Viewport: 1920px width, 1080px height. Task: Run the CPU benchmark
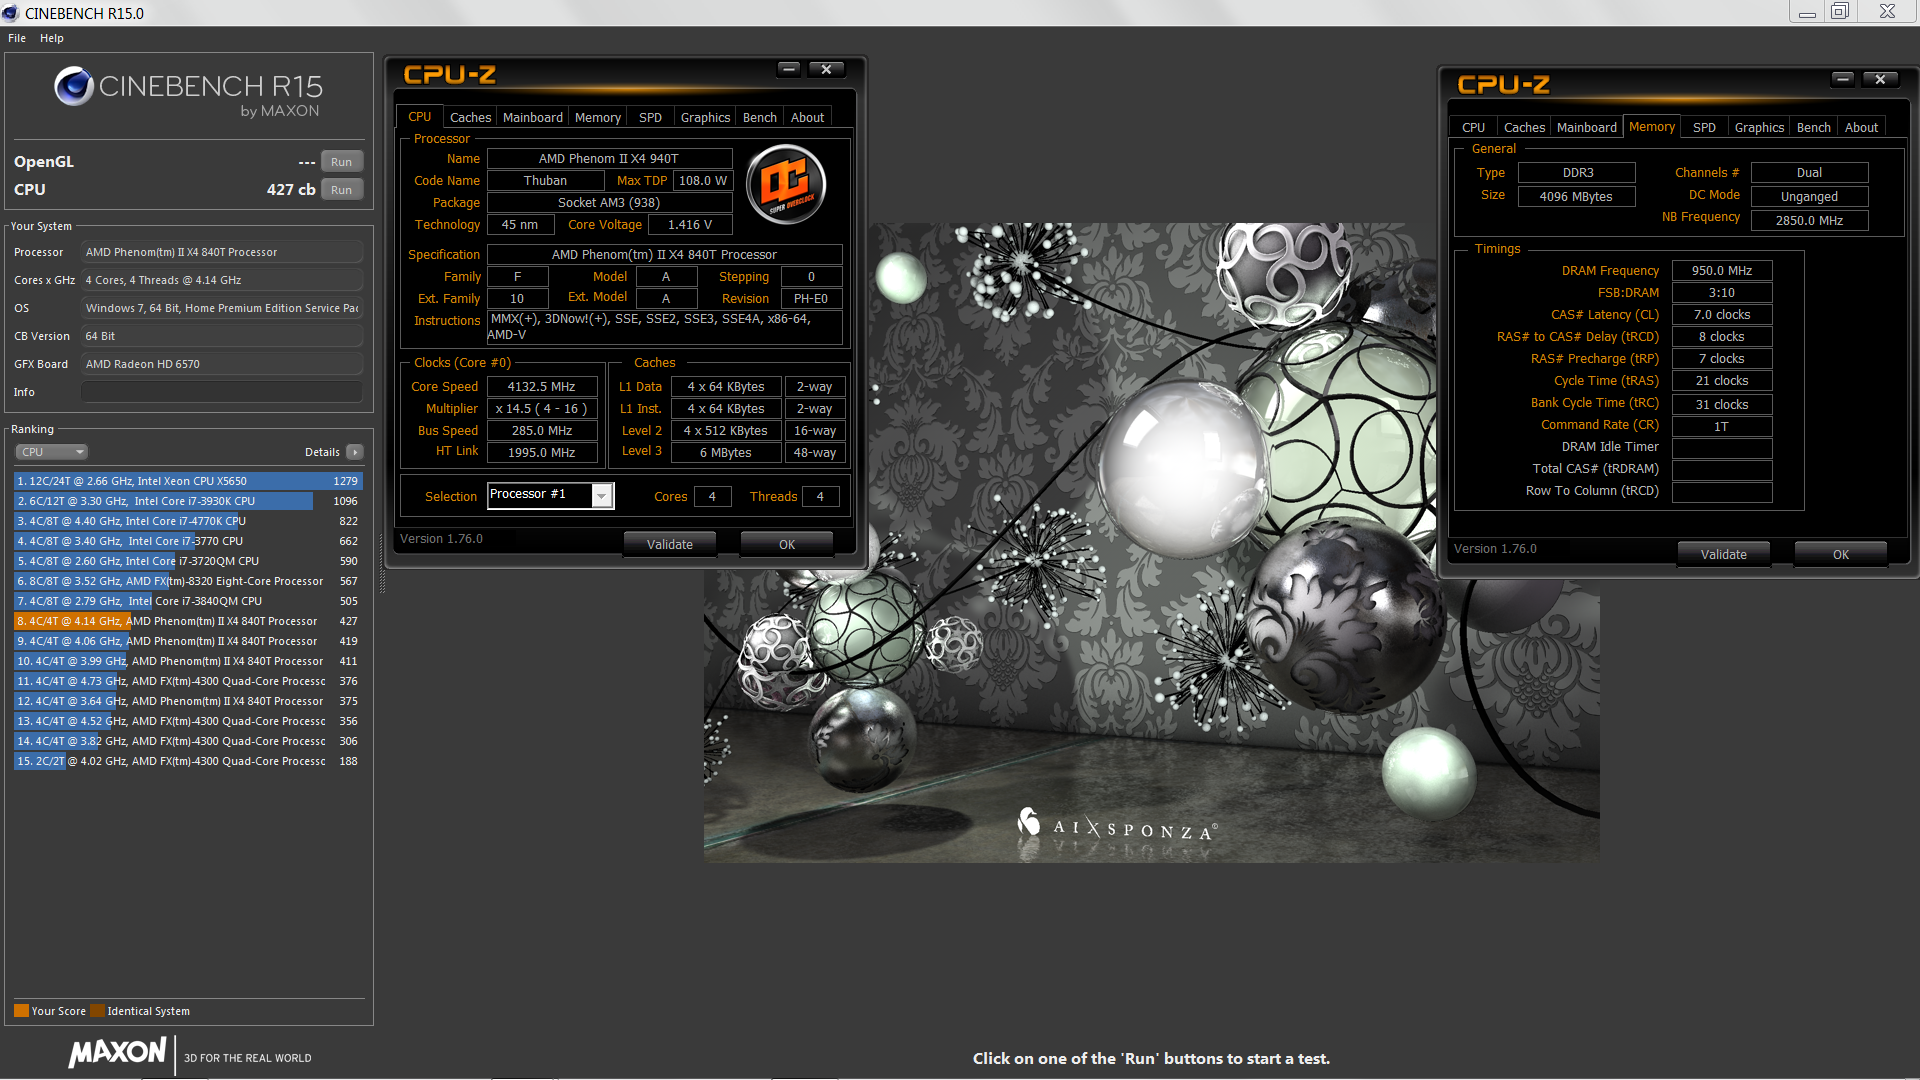click(x=342, y=190)
